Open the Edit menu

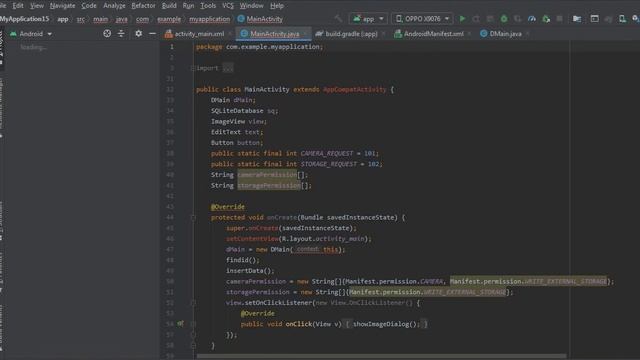click(18, 6)
